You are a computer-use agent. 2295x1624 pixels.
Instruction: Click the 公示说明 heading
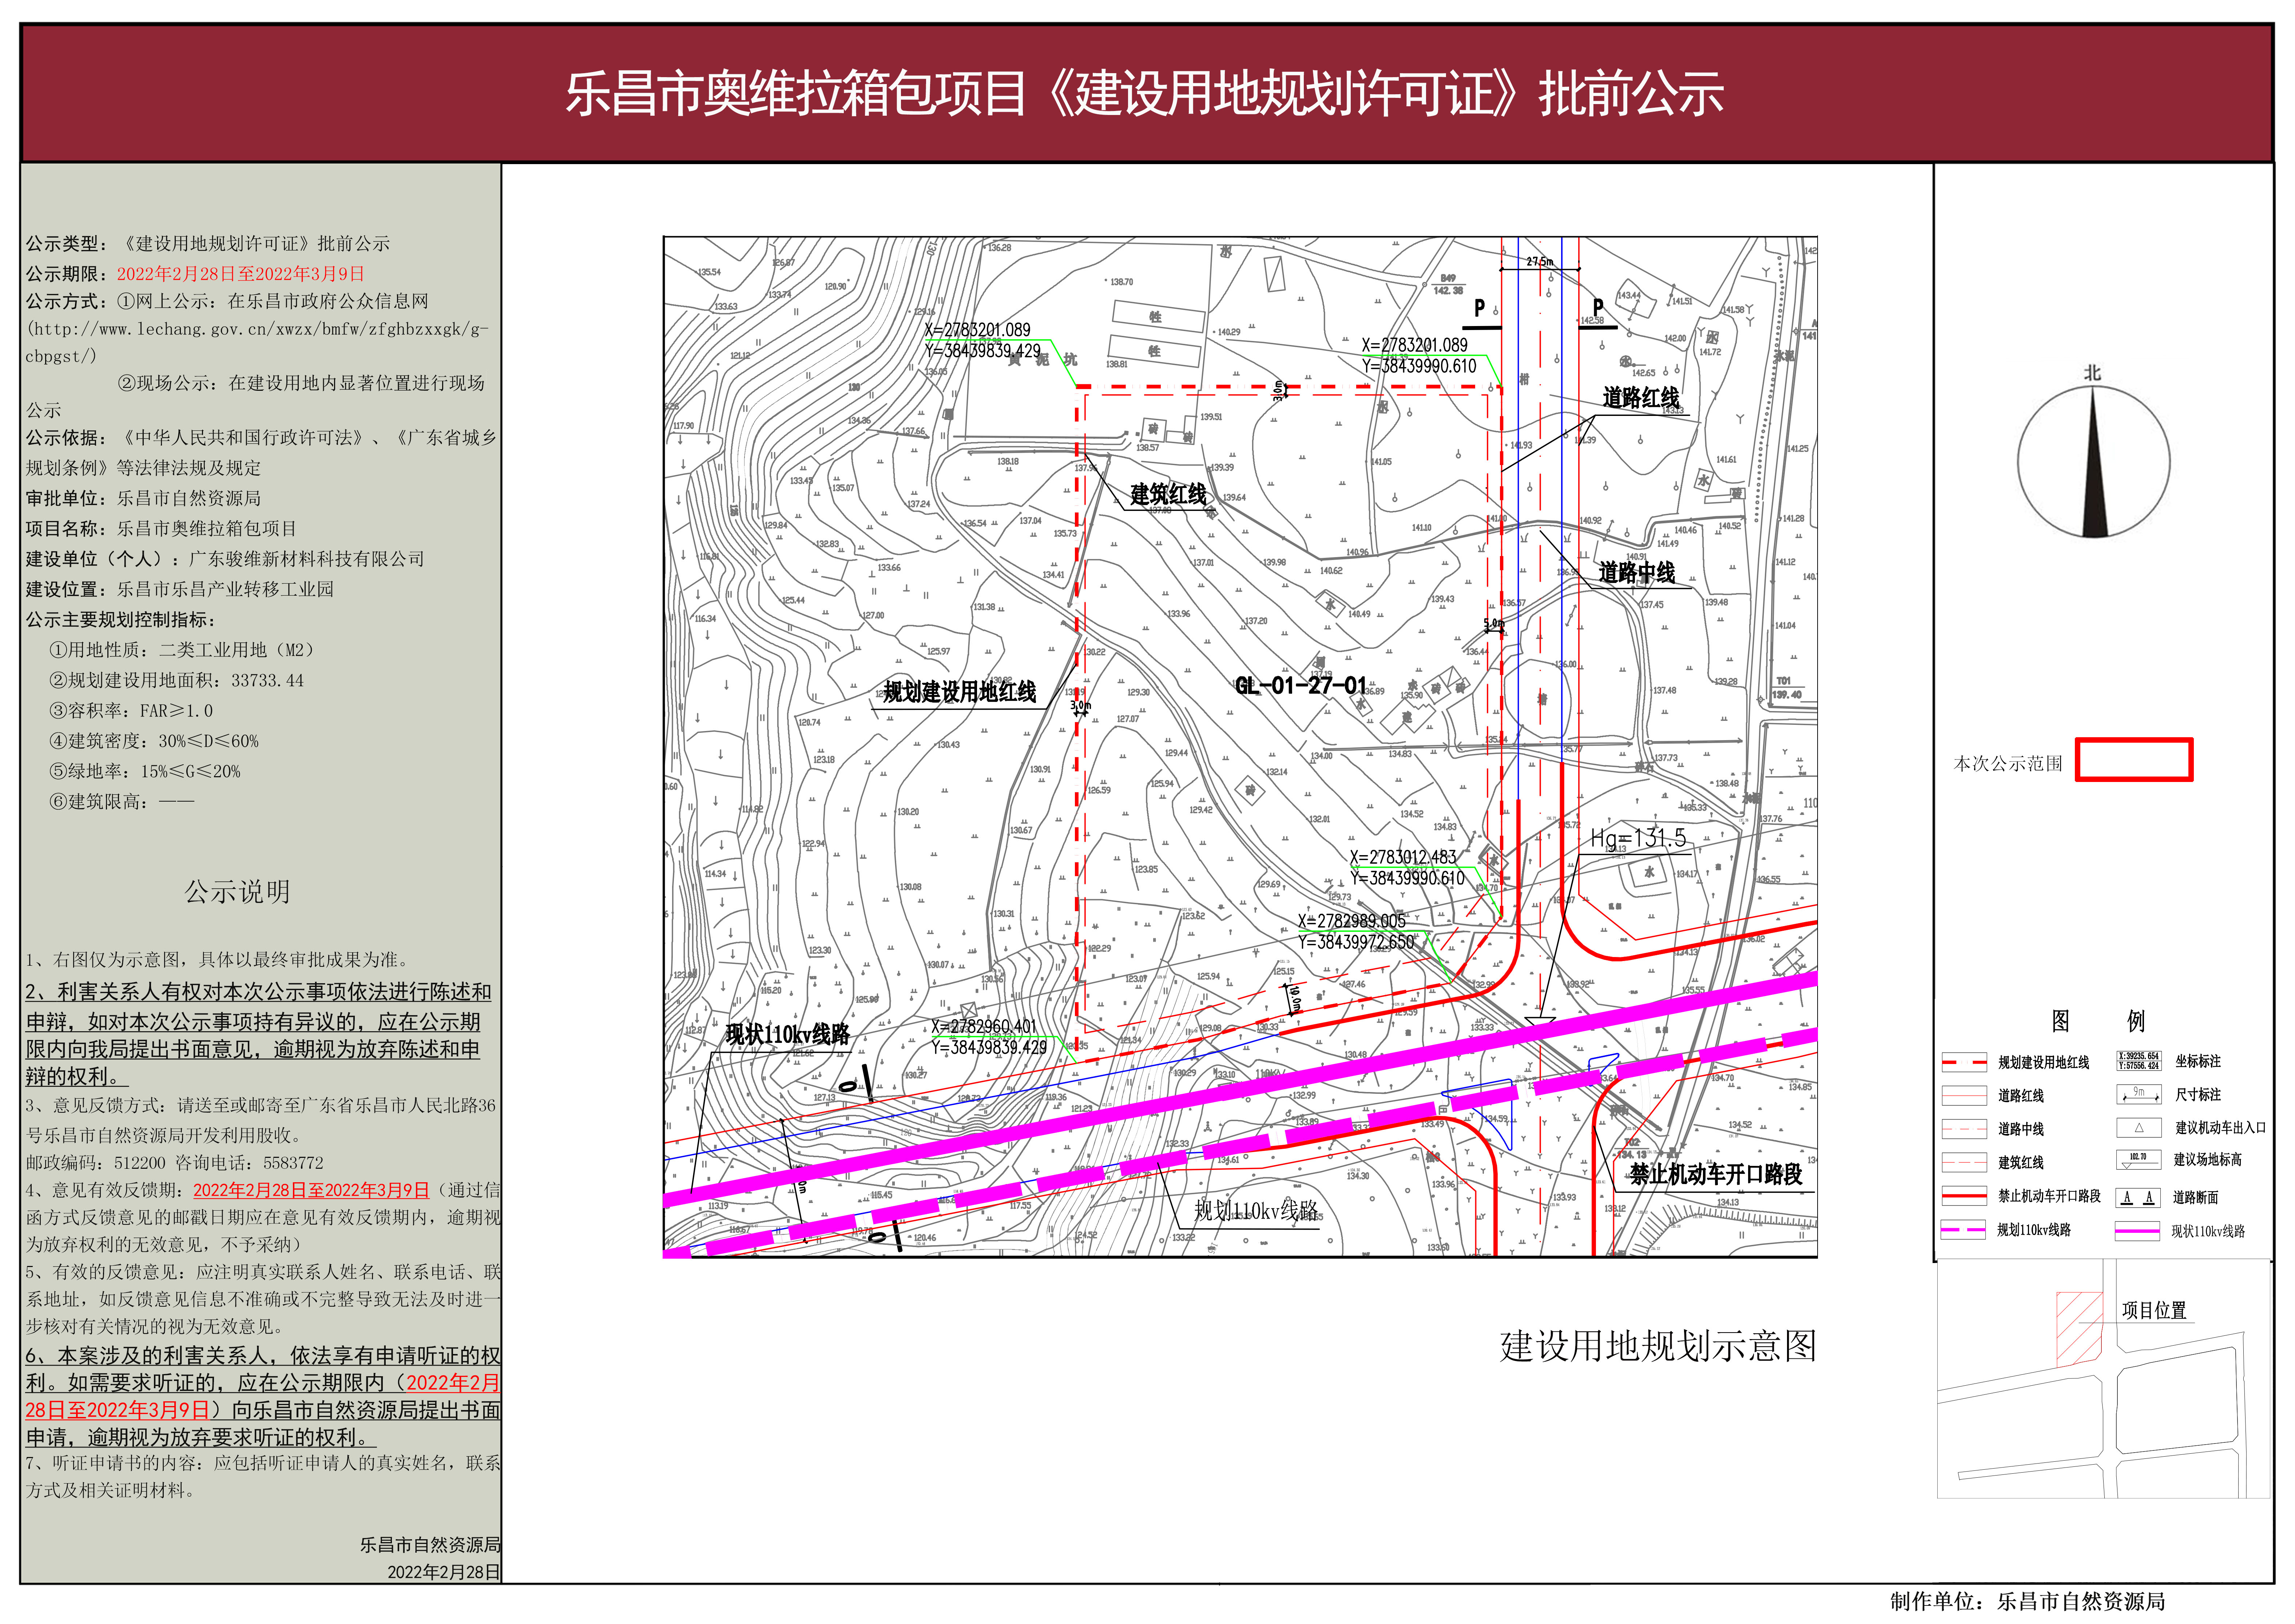coord(237,891)
